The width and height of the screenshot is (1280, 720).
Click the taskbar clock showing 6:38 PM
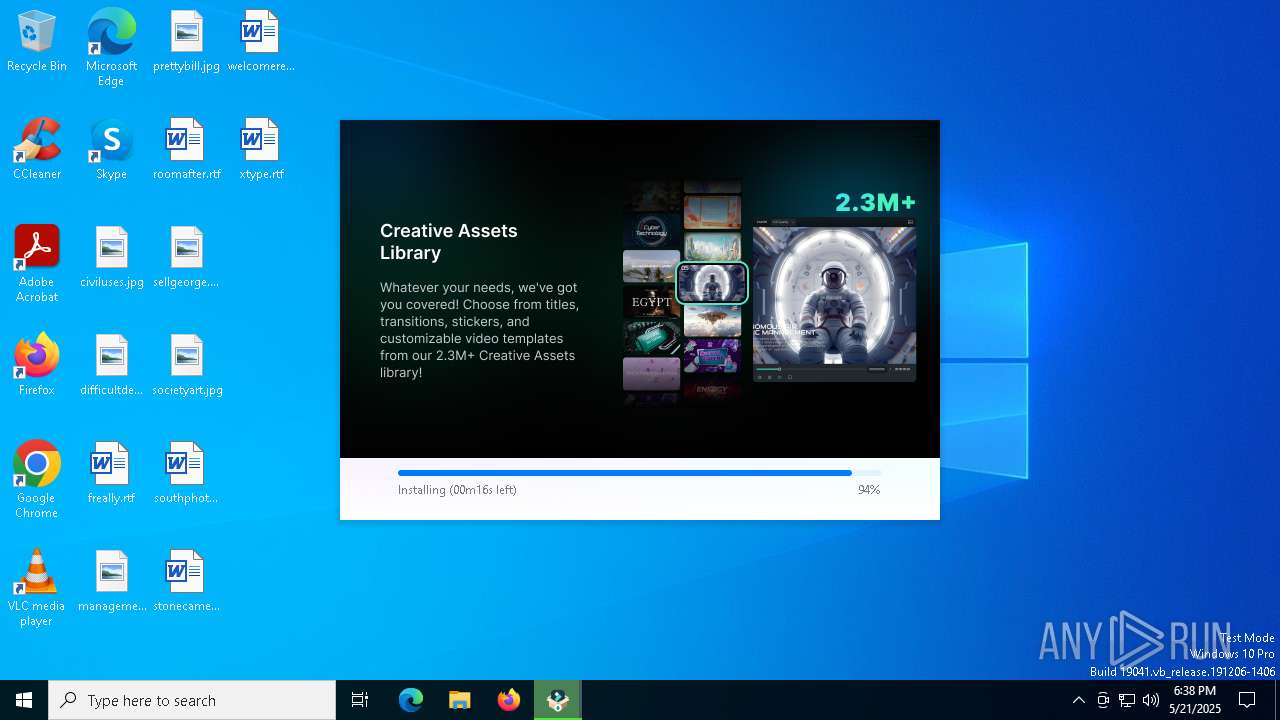1195,700
